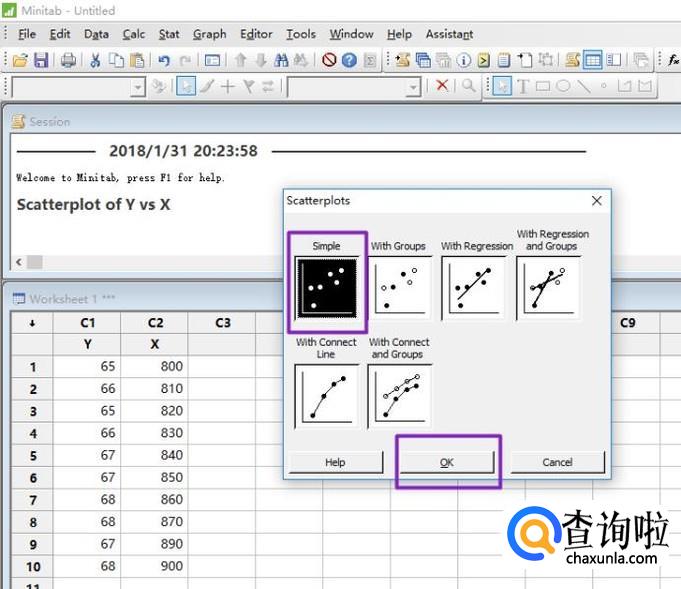The image size is (681, 589).
Task: Open the Editor menu
Action: (256, 34)
